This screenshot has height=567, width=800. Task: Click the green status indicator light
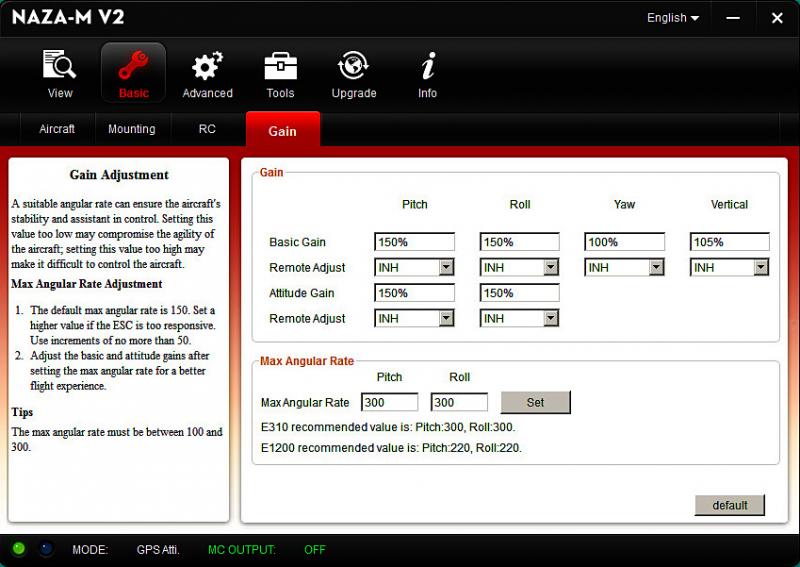(19, 549)
